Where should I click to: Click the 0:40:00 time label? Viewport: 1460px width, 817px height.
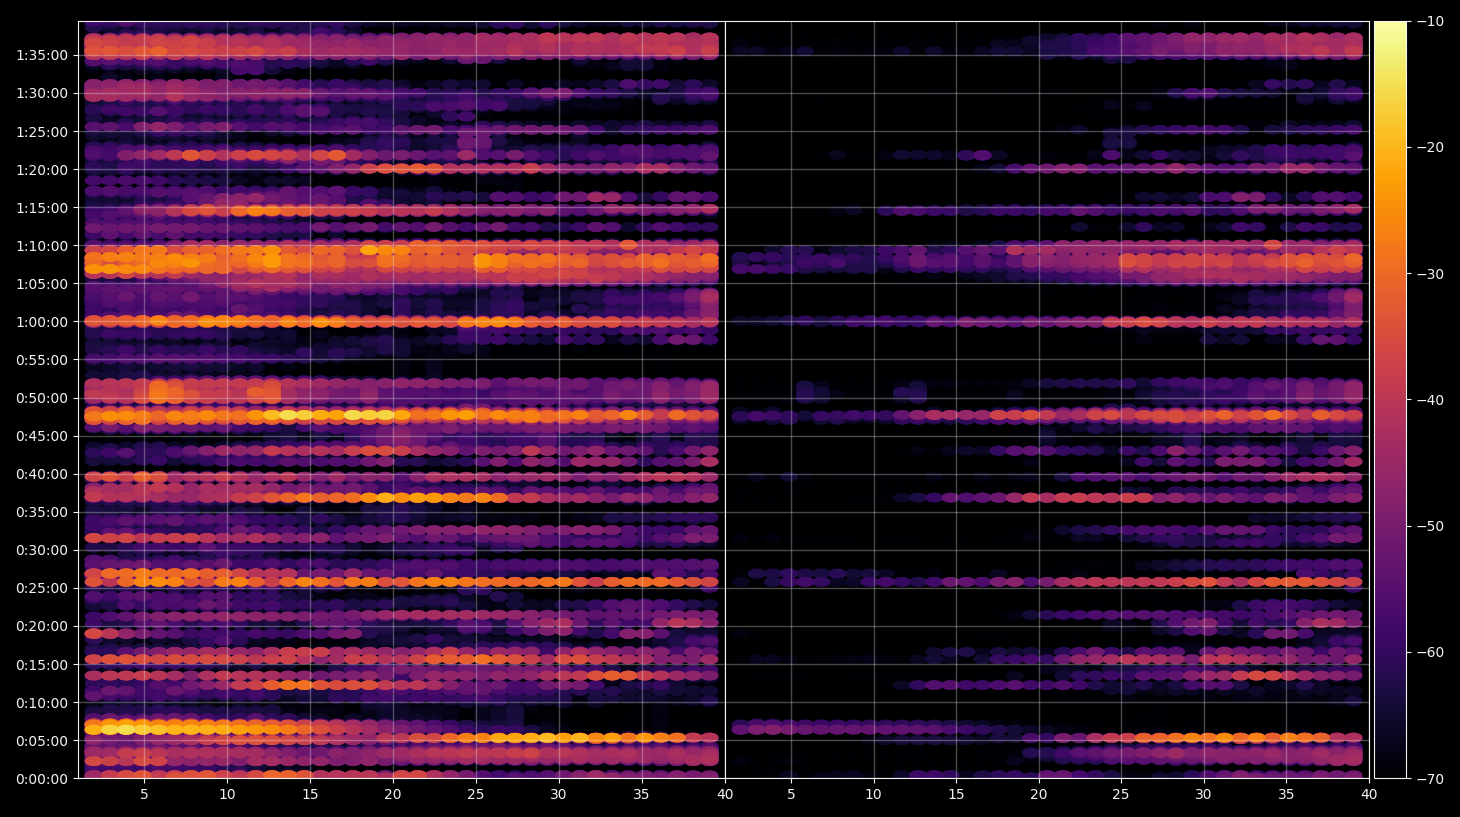[42, 475]
